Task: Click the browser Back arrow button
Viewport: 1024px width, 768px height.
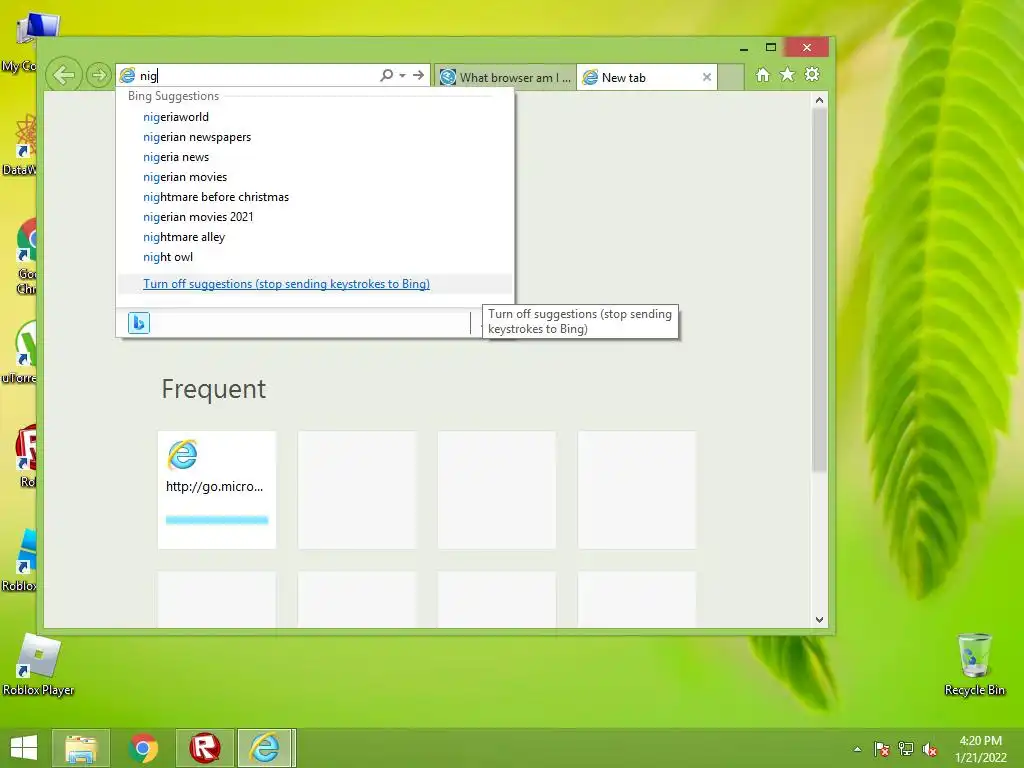Action: pos(64,75)
